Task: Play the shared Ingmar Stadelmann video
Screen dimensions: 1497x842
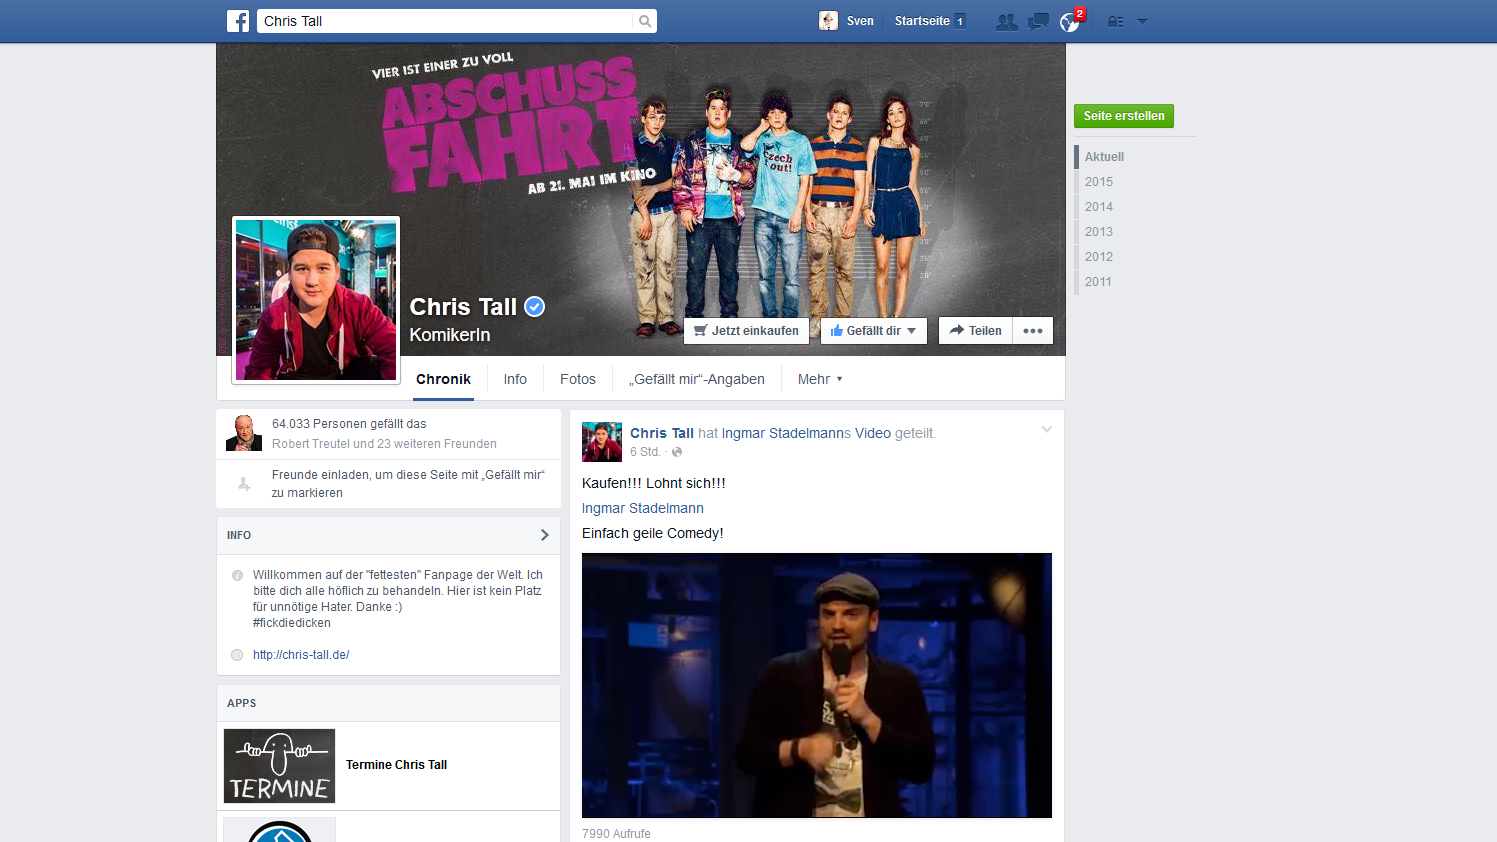Action: tap(817, 685)
